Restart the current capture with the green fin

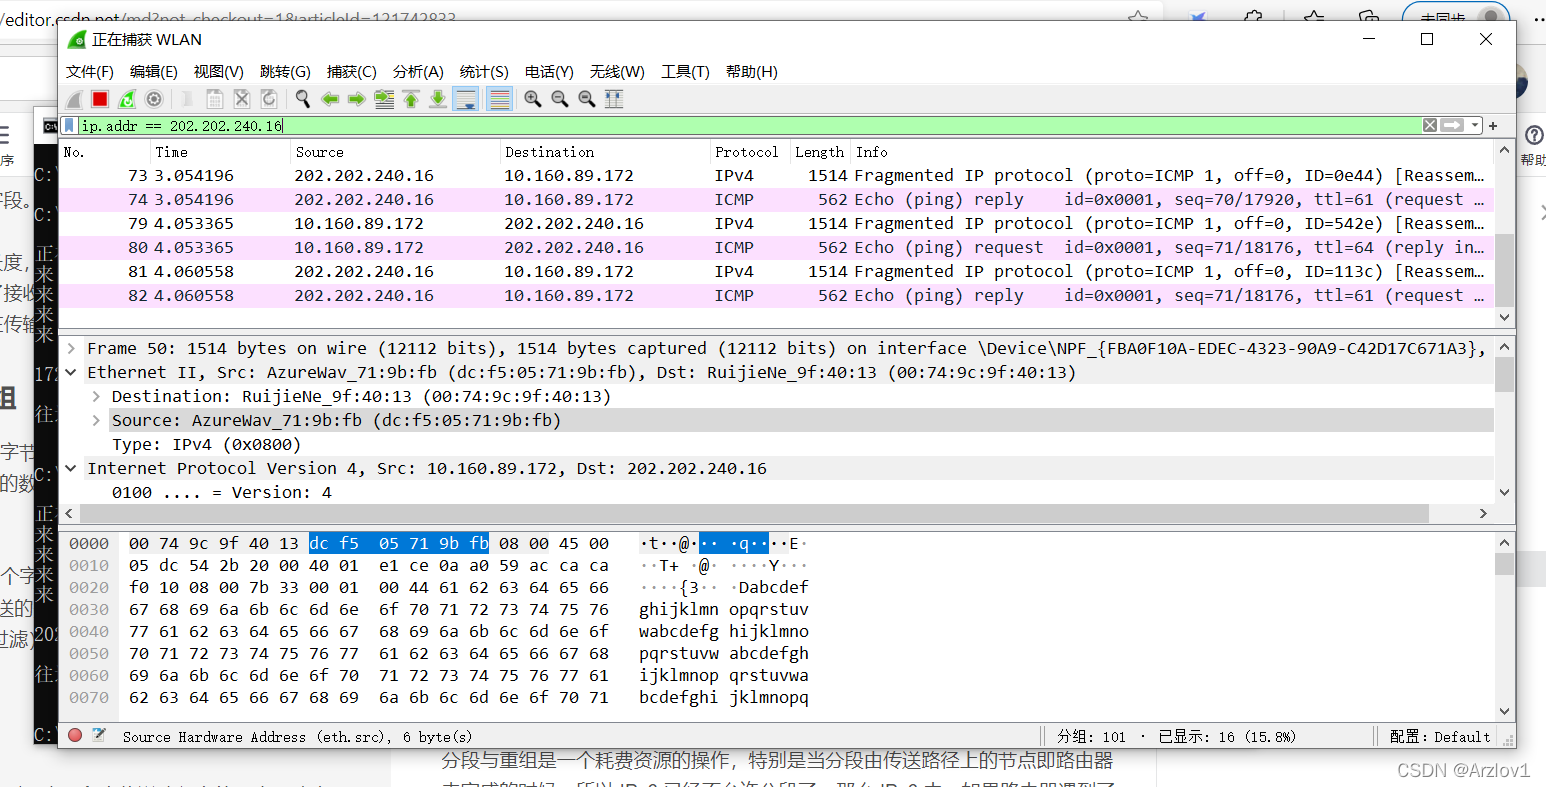127,99
